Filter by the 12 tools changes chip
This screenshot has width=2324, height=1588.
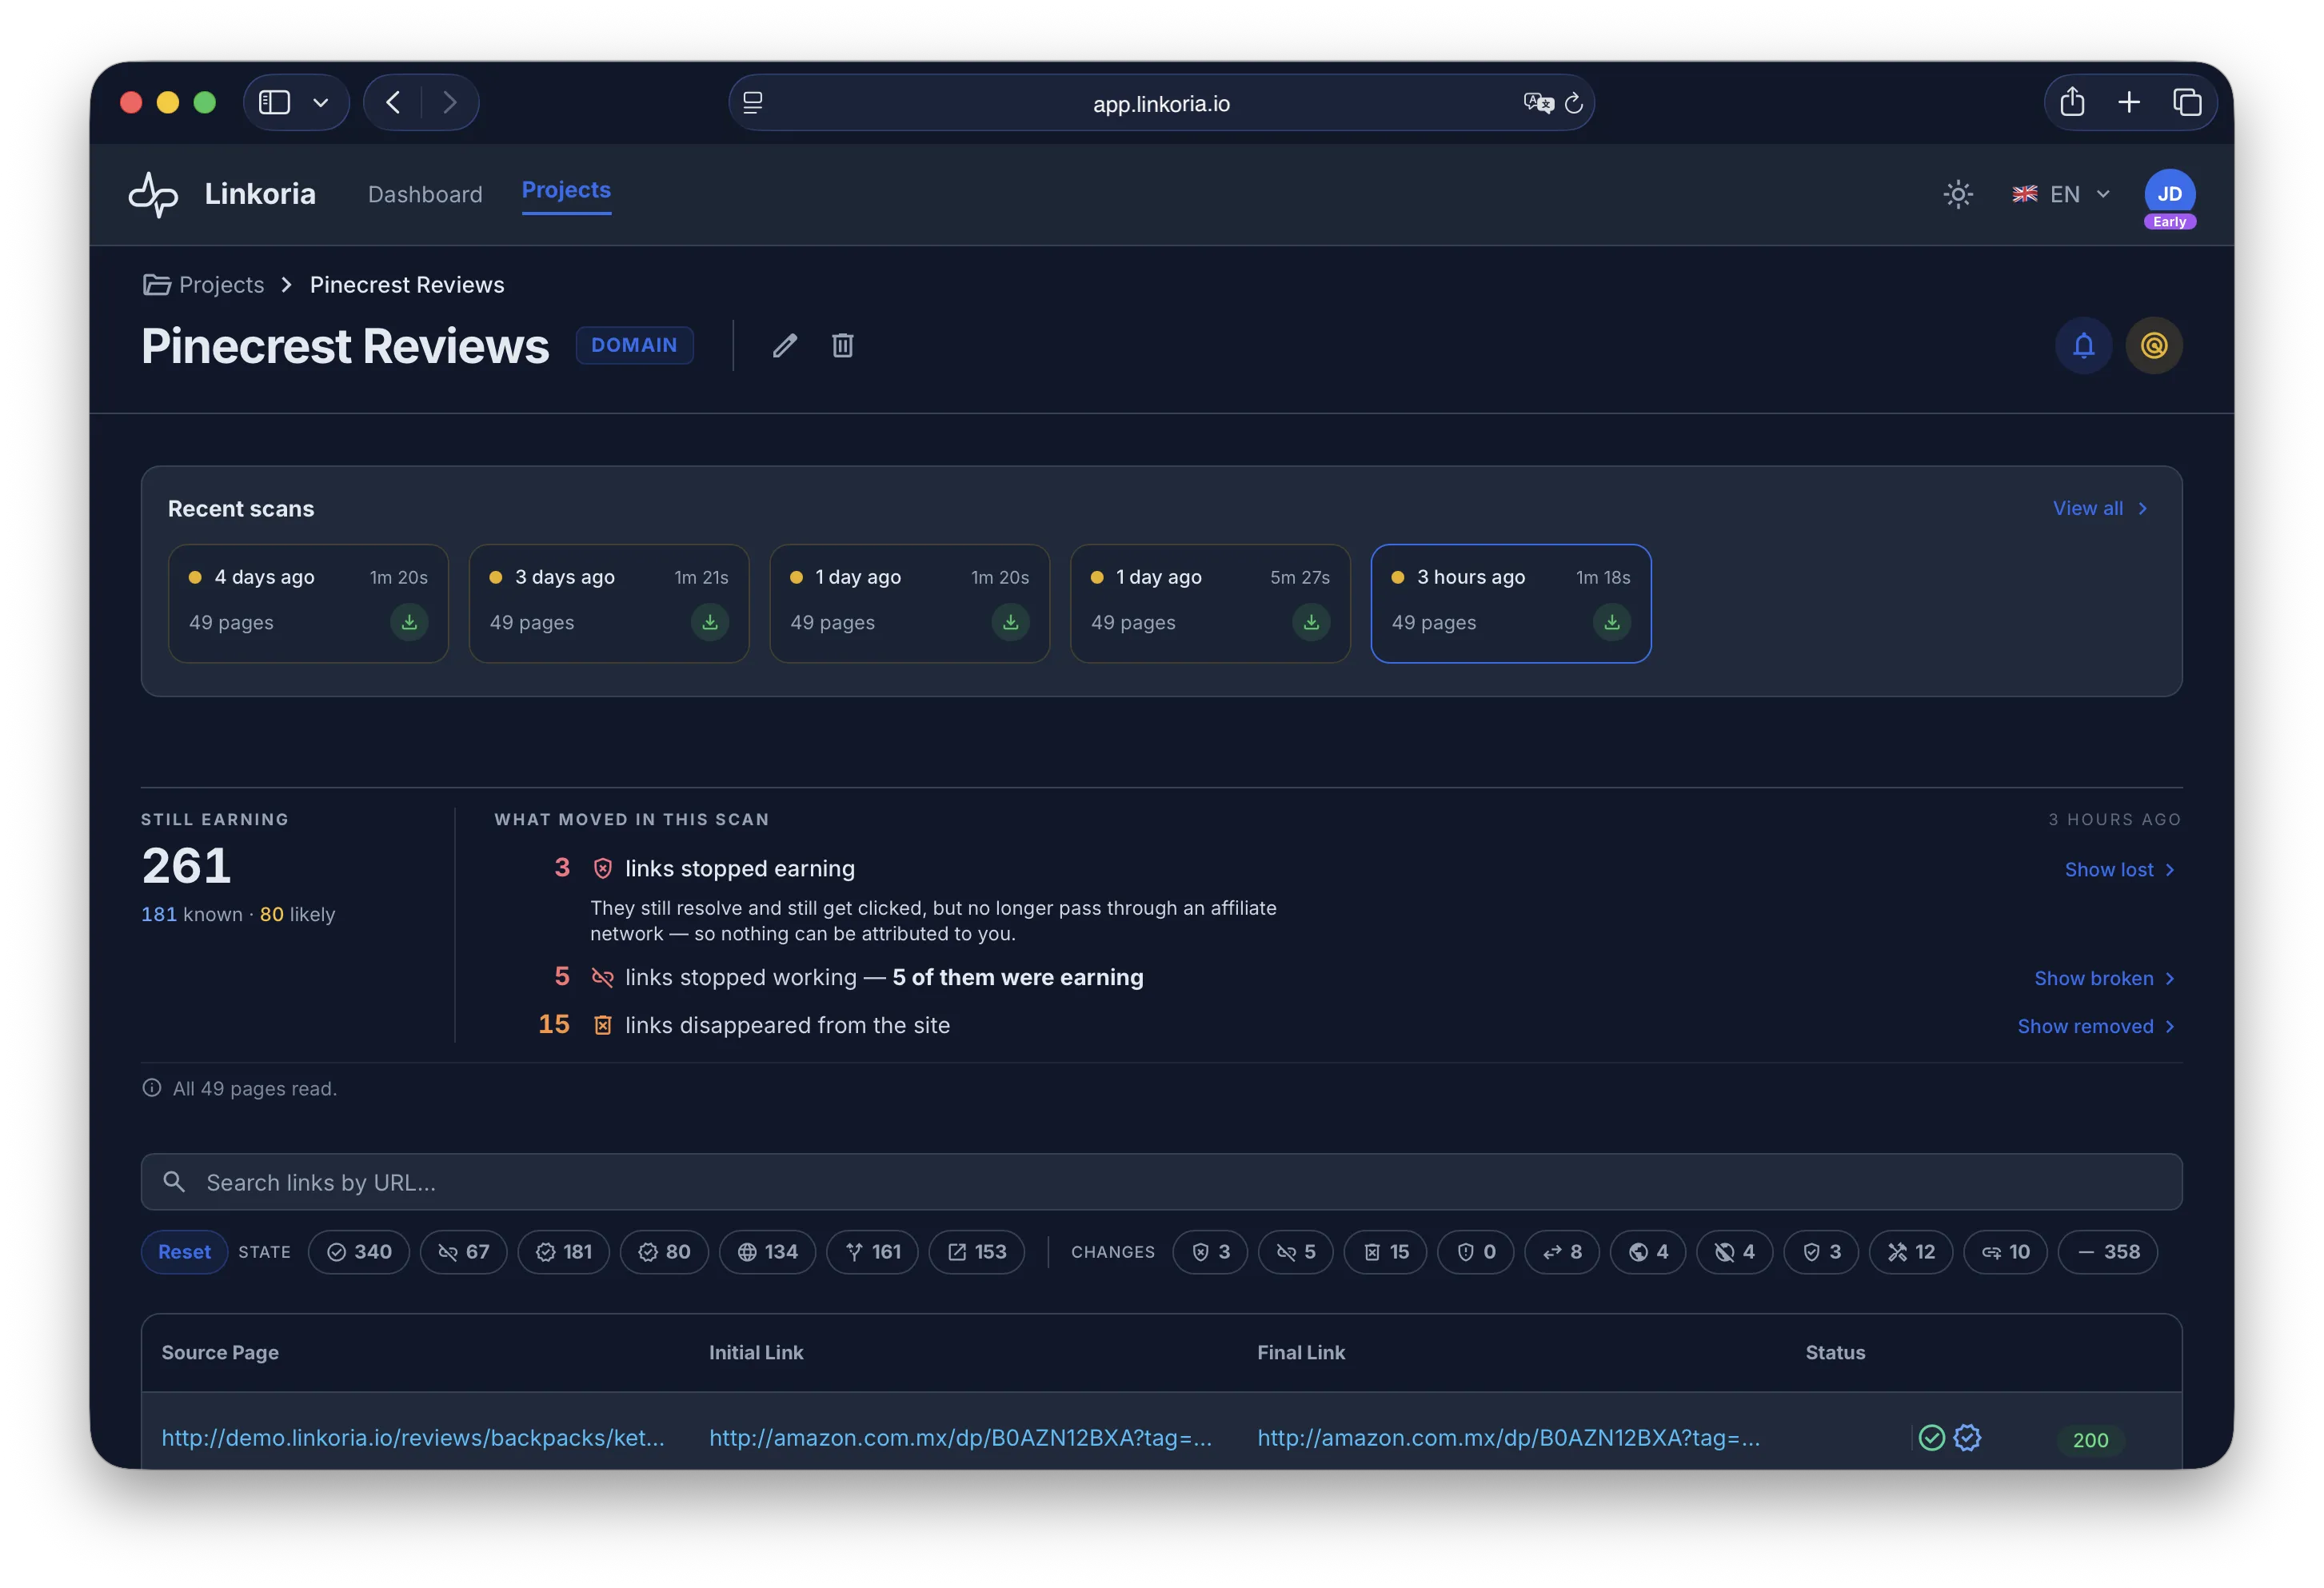pos(1911,1252)
